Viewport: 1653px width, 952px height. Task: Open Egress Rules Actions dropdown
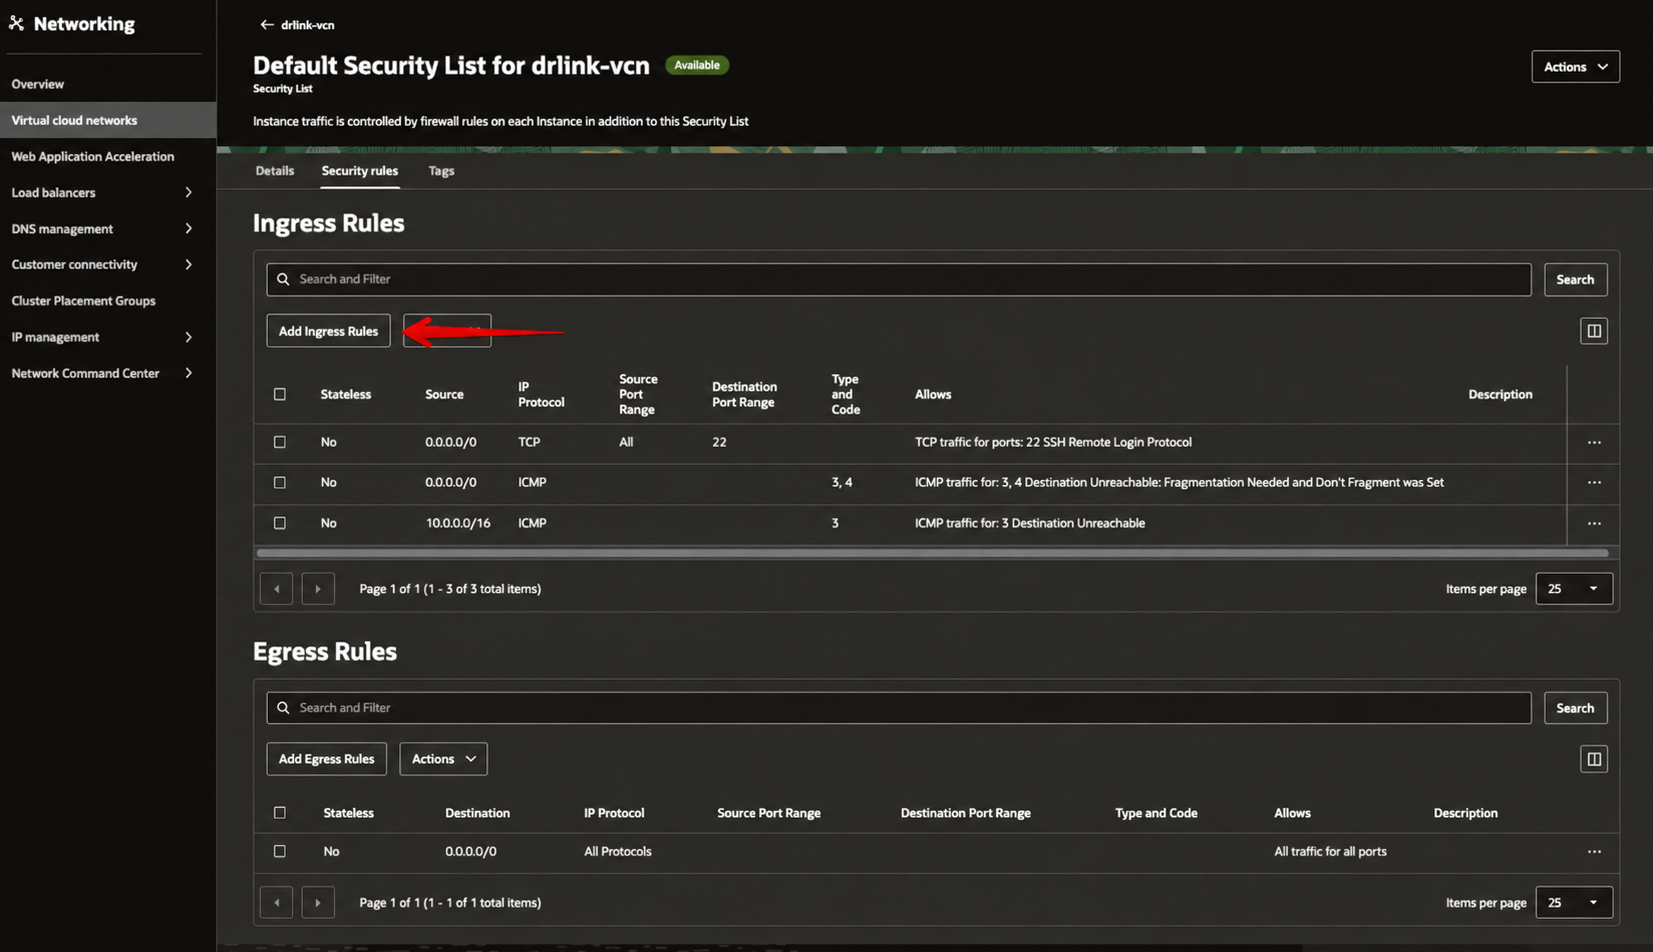[444, 759]
